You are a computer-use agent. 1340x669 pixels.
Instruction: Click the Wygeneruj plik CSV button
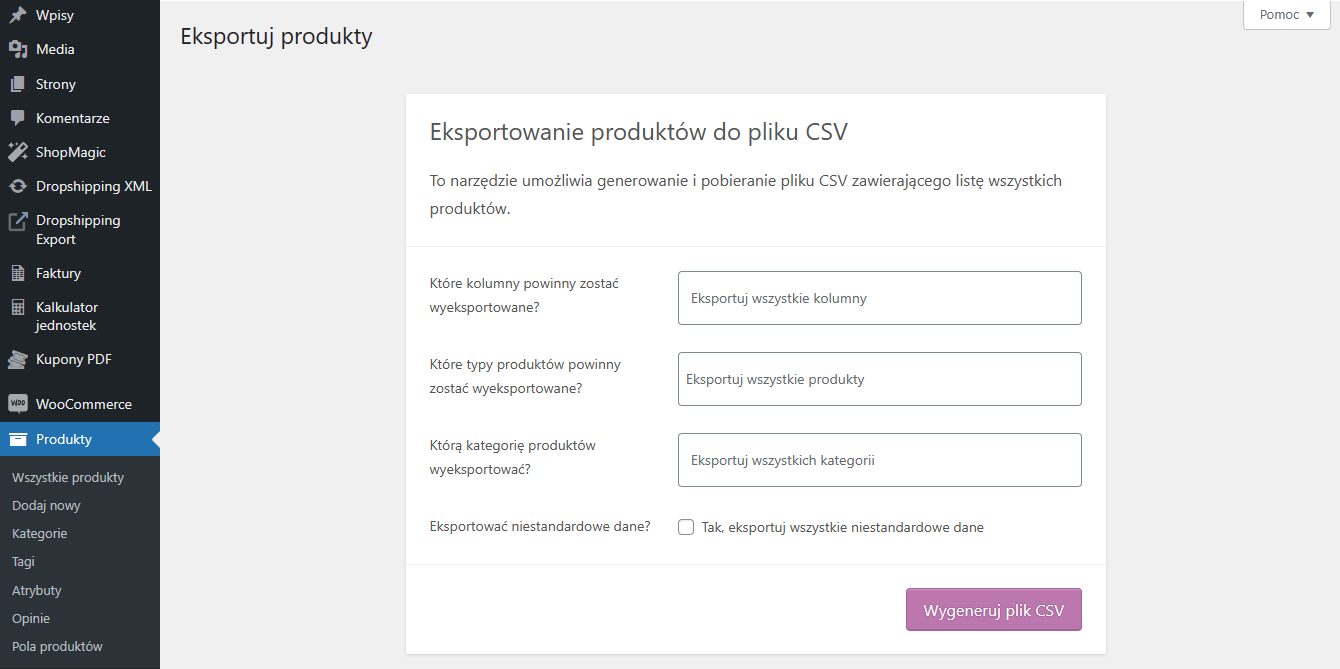994,610
